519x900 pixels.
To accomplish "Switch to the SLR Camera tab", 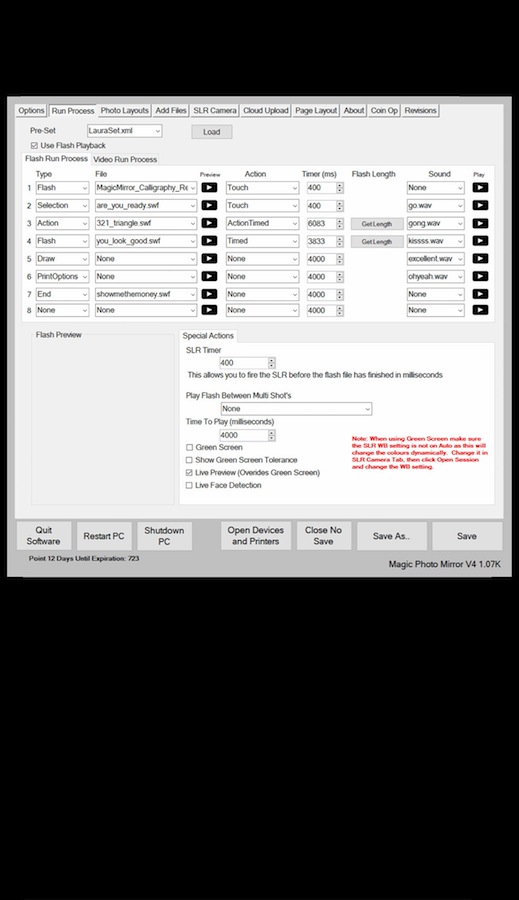I will [215, 111].
